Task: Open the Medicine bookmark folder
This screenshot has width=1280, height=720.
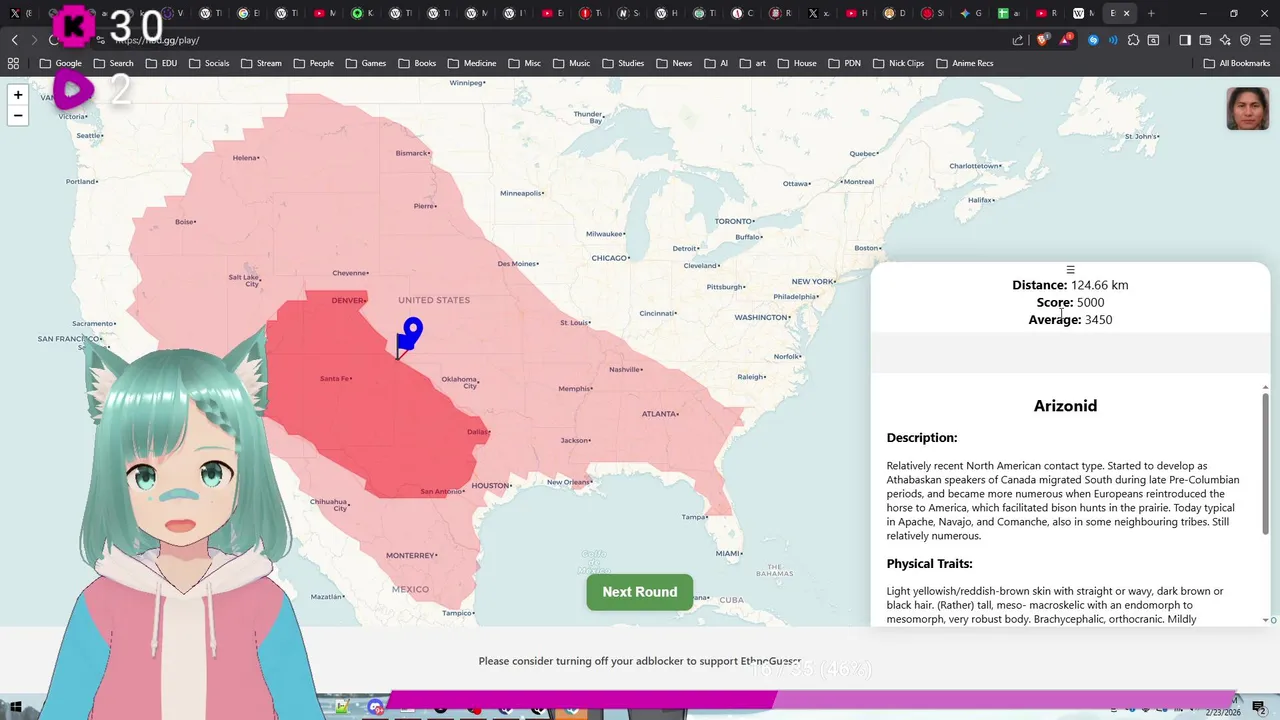Action: click(471, 63)
